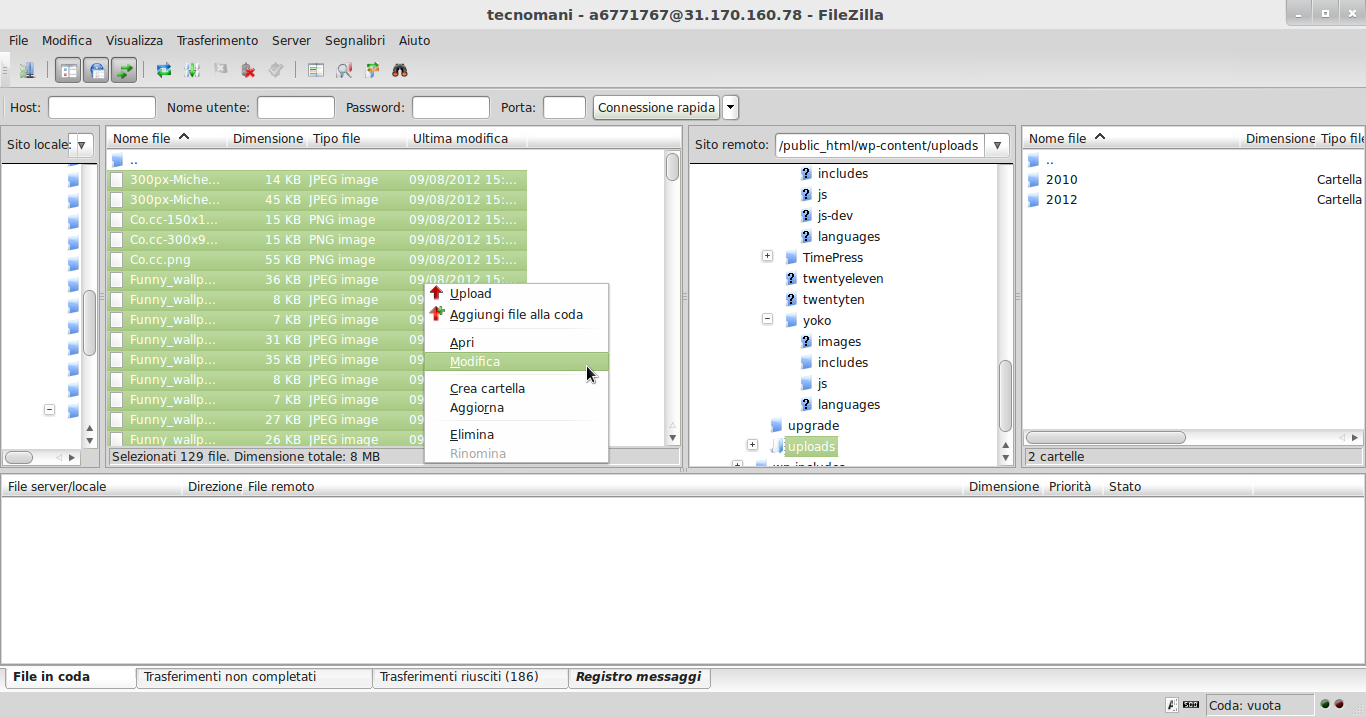
Task: Open the Segnalibri menu
Action: 354,40
